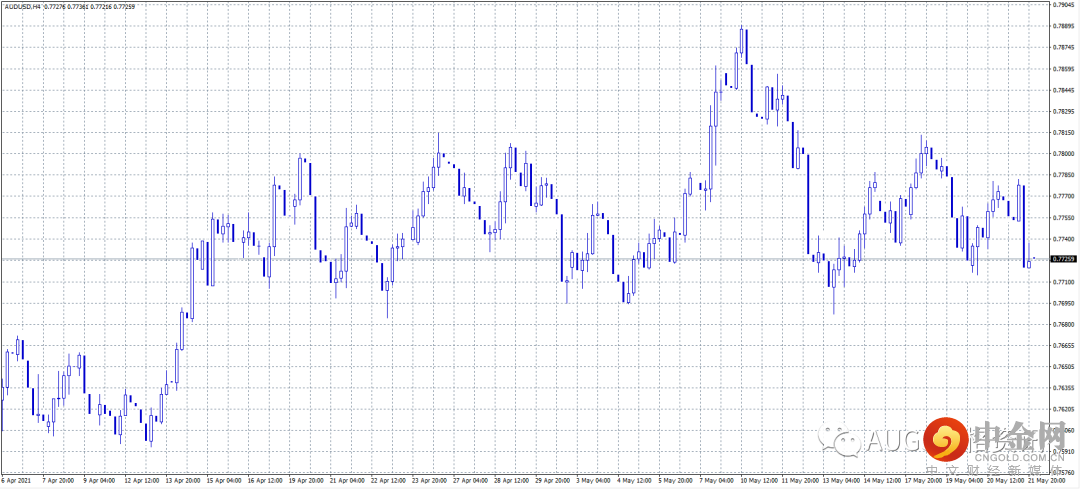The height and width of the screenshot is (489, 1080).
Task: Click the 14 May 12:00 date label
Action: pyautogui.click(x=884, y=479)
